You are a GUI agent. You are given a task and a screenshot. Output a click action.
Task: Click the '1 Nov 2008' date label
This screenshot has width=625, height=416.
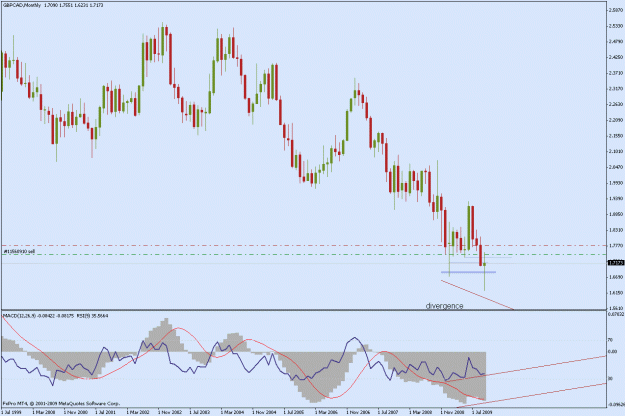[452, 412]
